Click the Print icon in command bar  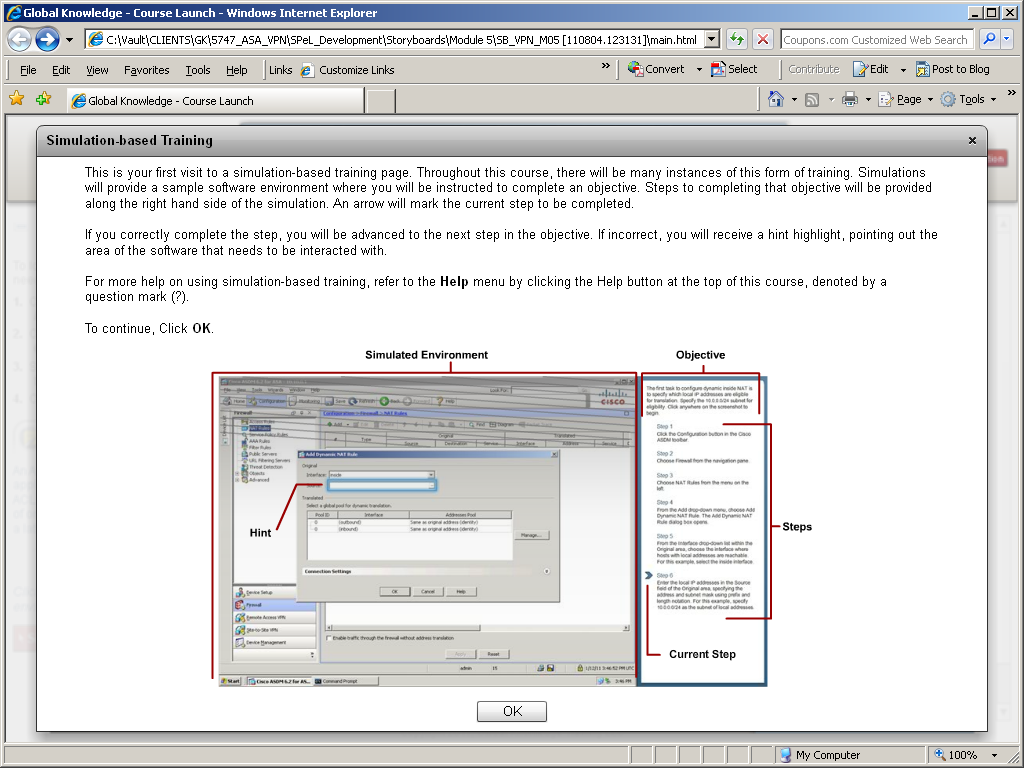[849, 99]
